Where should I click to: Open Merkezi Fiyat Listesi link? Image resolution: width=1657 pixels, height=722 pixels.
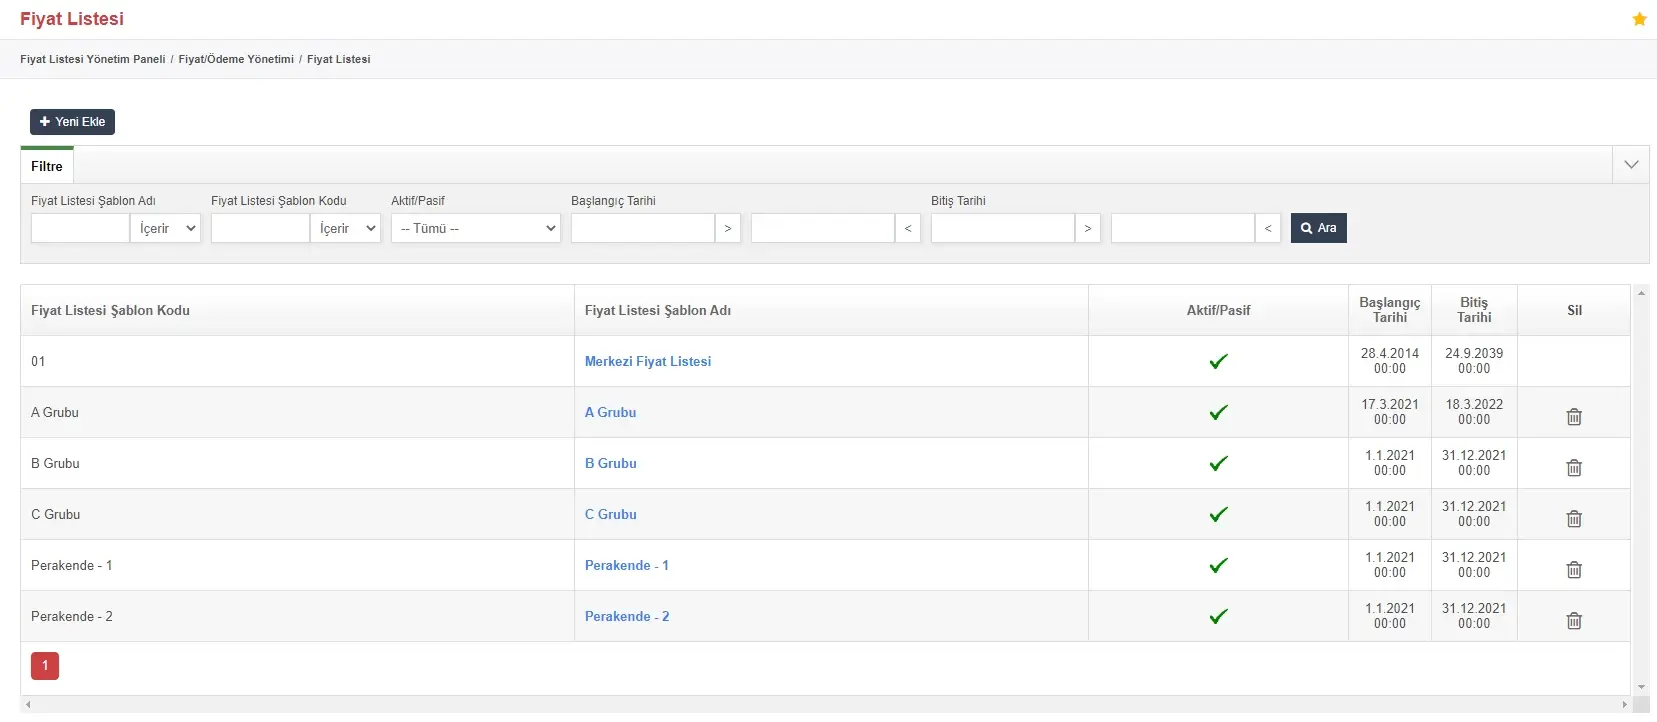pos(648,362)
